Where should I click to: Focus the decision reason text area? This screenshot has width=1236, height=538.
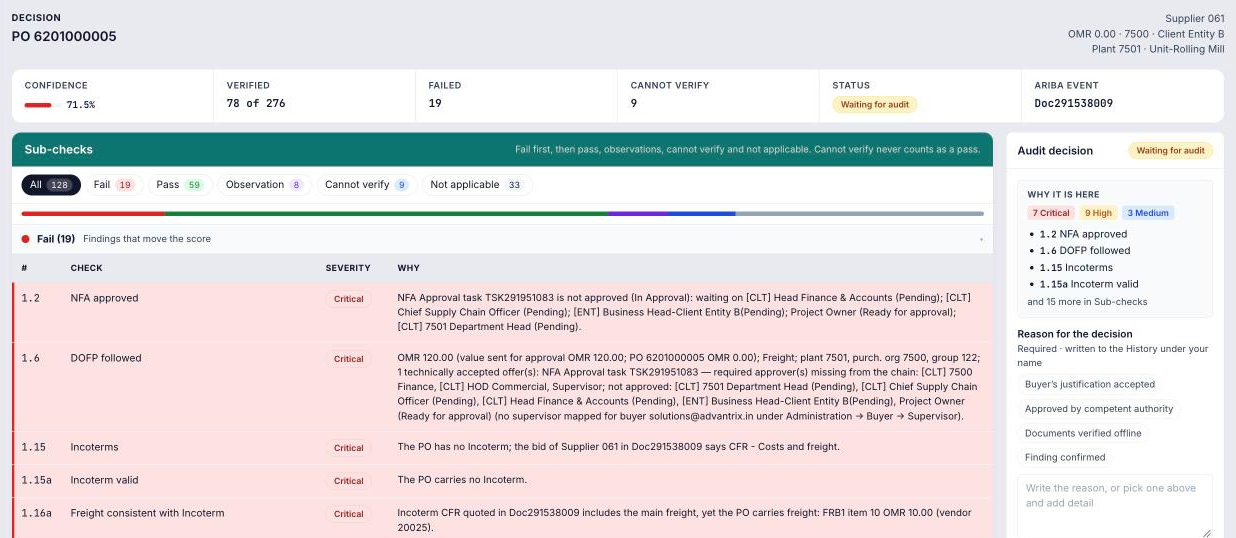pos(1114,506)
